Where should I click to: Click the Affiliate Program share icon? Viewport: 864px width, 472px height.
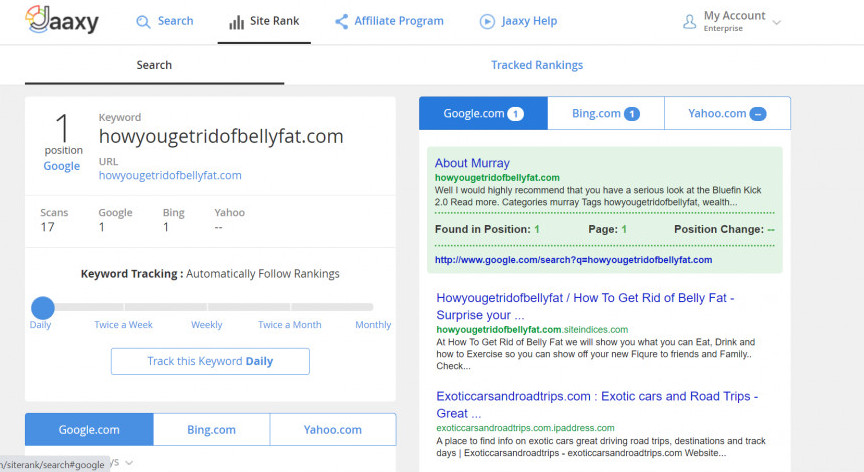point(342,21)
